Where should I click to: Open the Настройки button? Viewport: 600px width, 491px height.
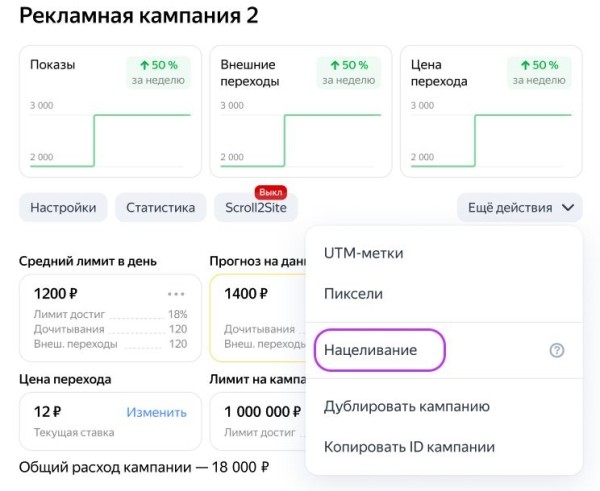click(x=63, y=208)
